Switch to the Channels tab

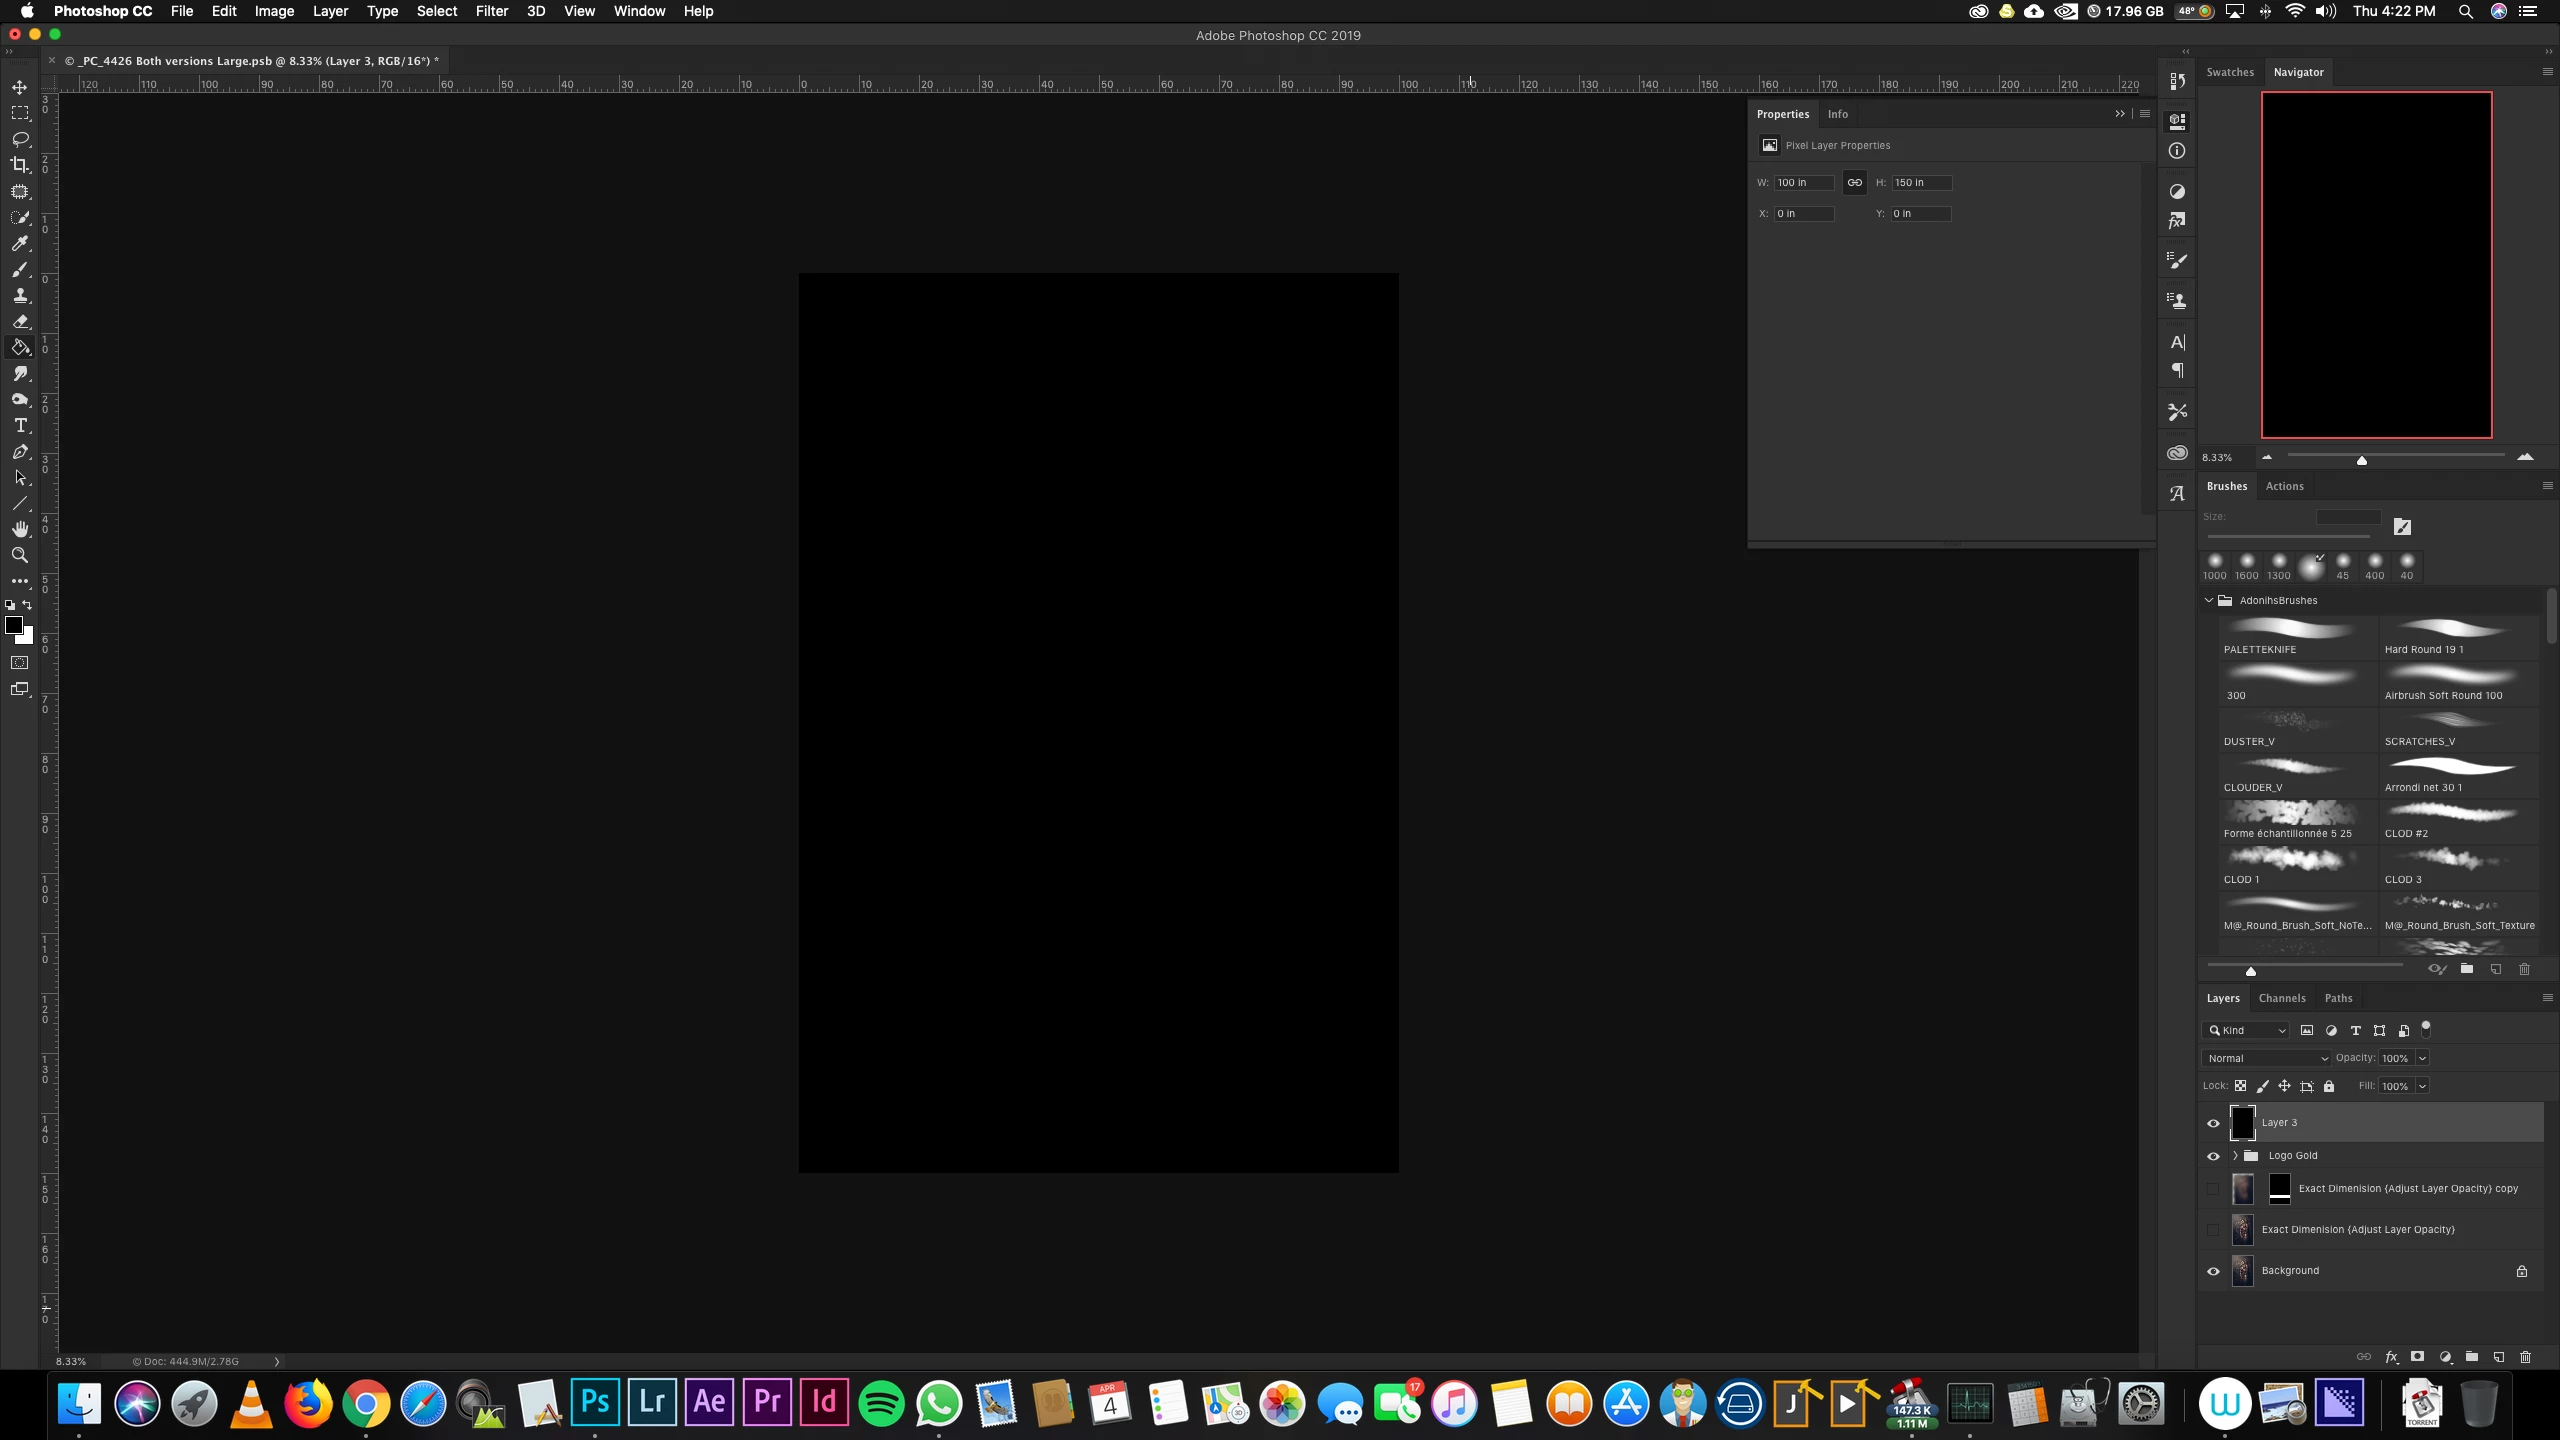[x=2281, y=998]
